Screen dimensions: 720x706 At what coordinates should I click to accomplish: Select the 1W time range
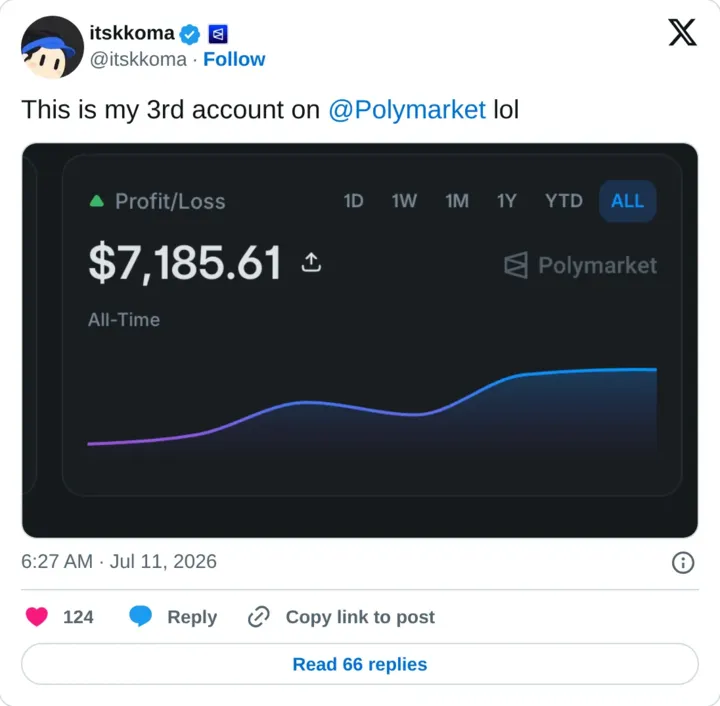[404, 201]
